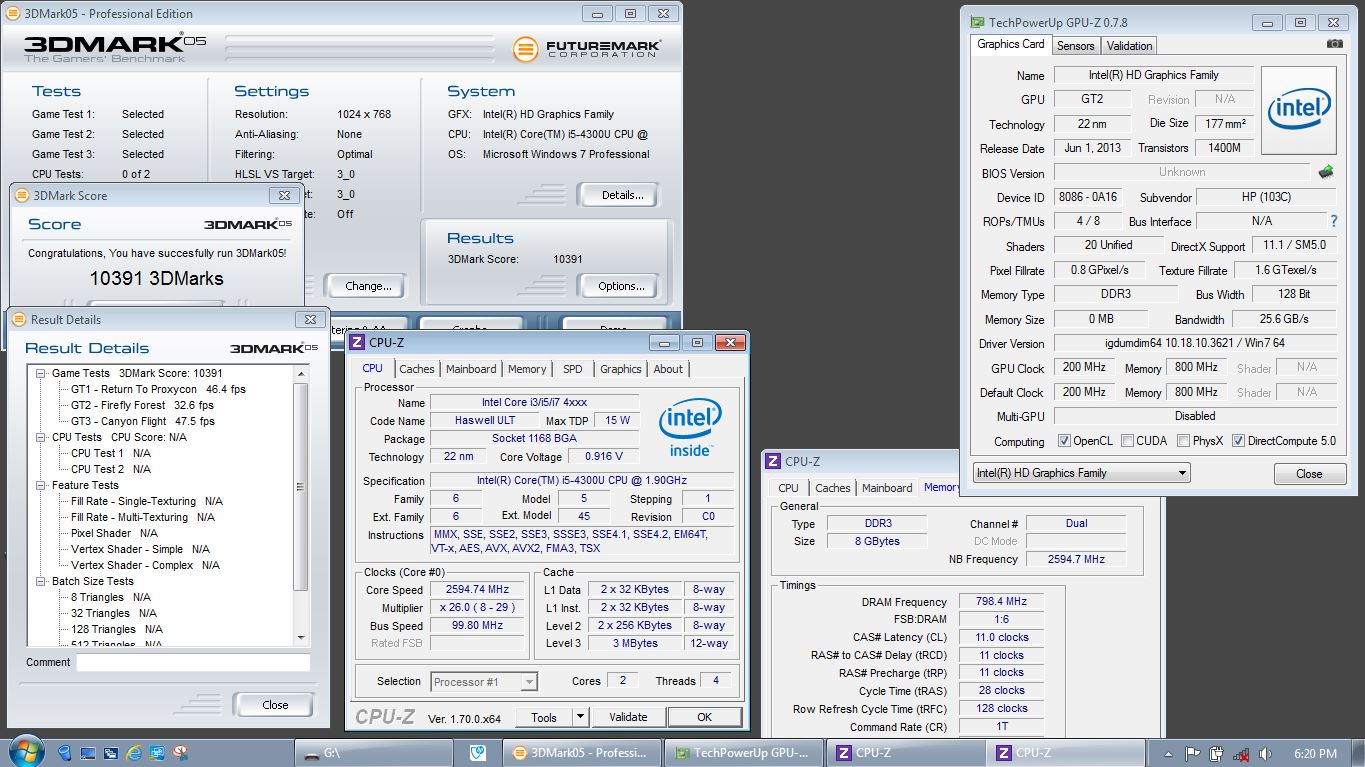Open the Caches tab in the background CPU-Z window

832,488
